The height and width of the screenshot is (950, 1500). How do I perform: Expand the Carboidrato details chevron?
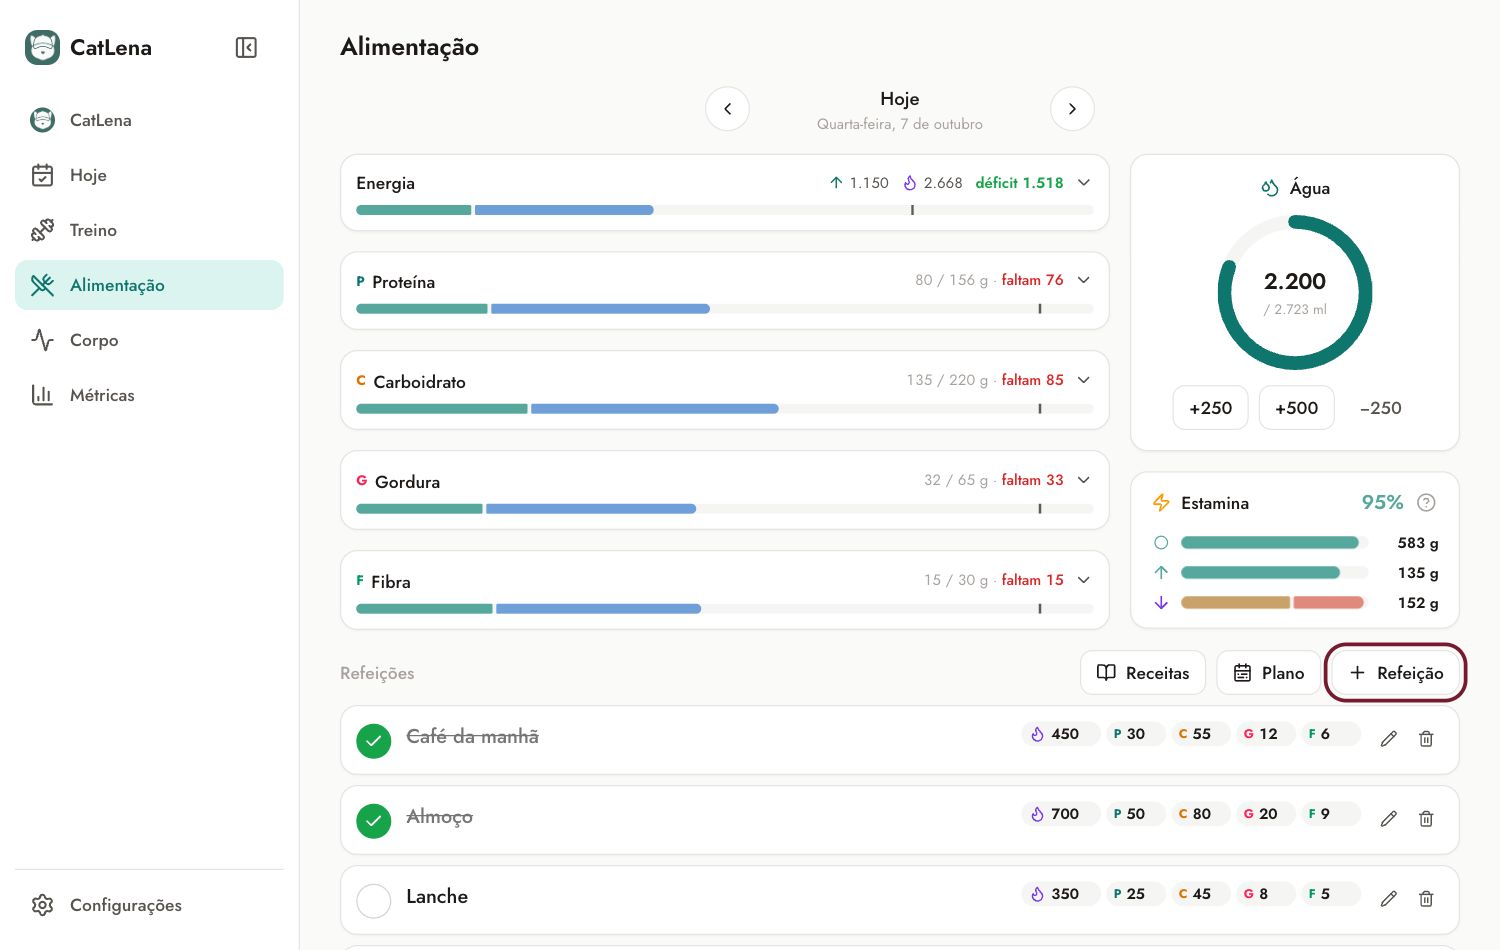[x=1084, y=380]
